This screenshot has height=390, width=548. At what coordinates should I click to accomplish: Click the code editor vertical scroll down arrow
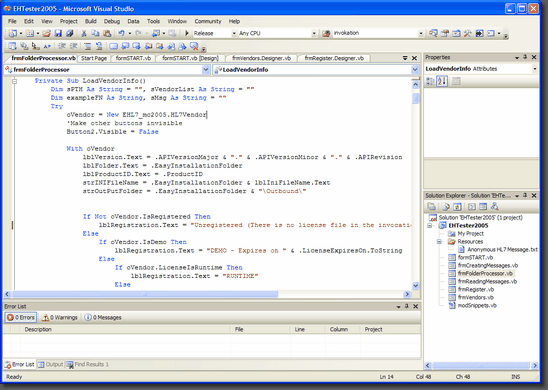tap(415, 285)
